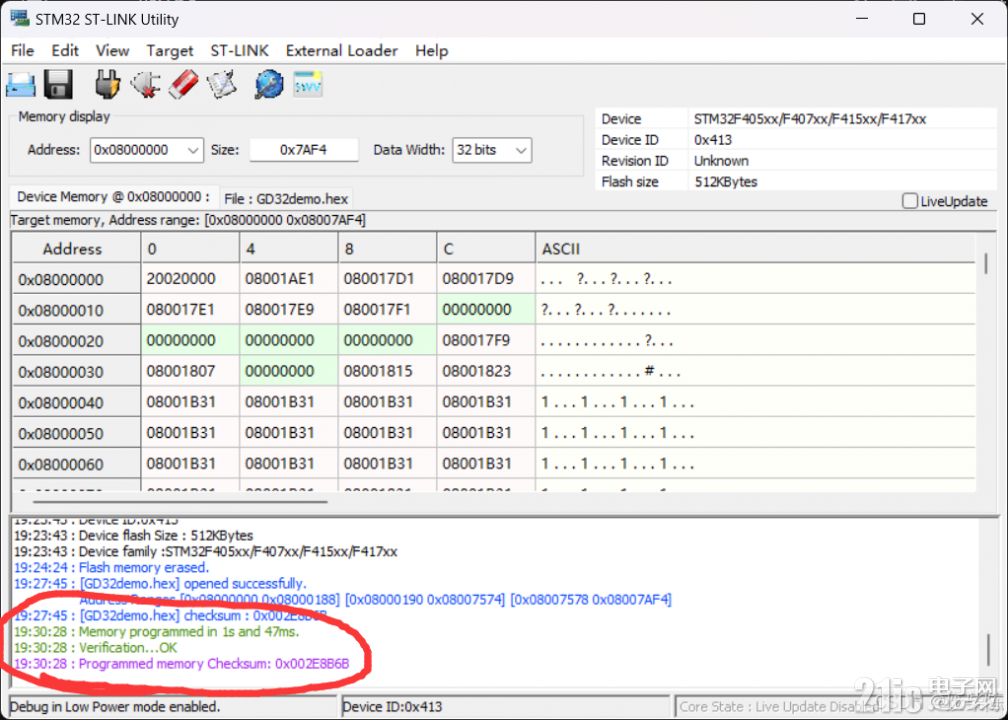Click row address 0x08000060

point(76,464)
